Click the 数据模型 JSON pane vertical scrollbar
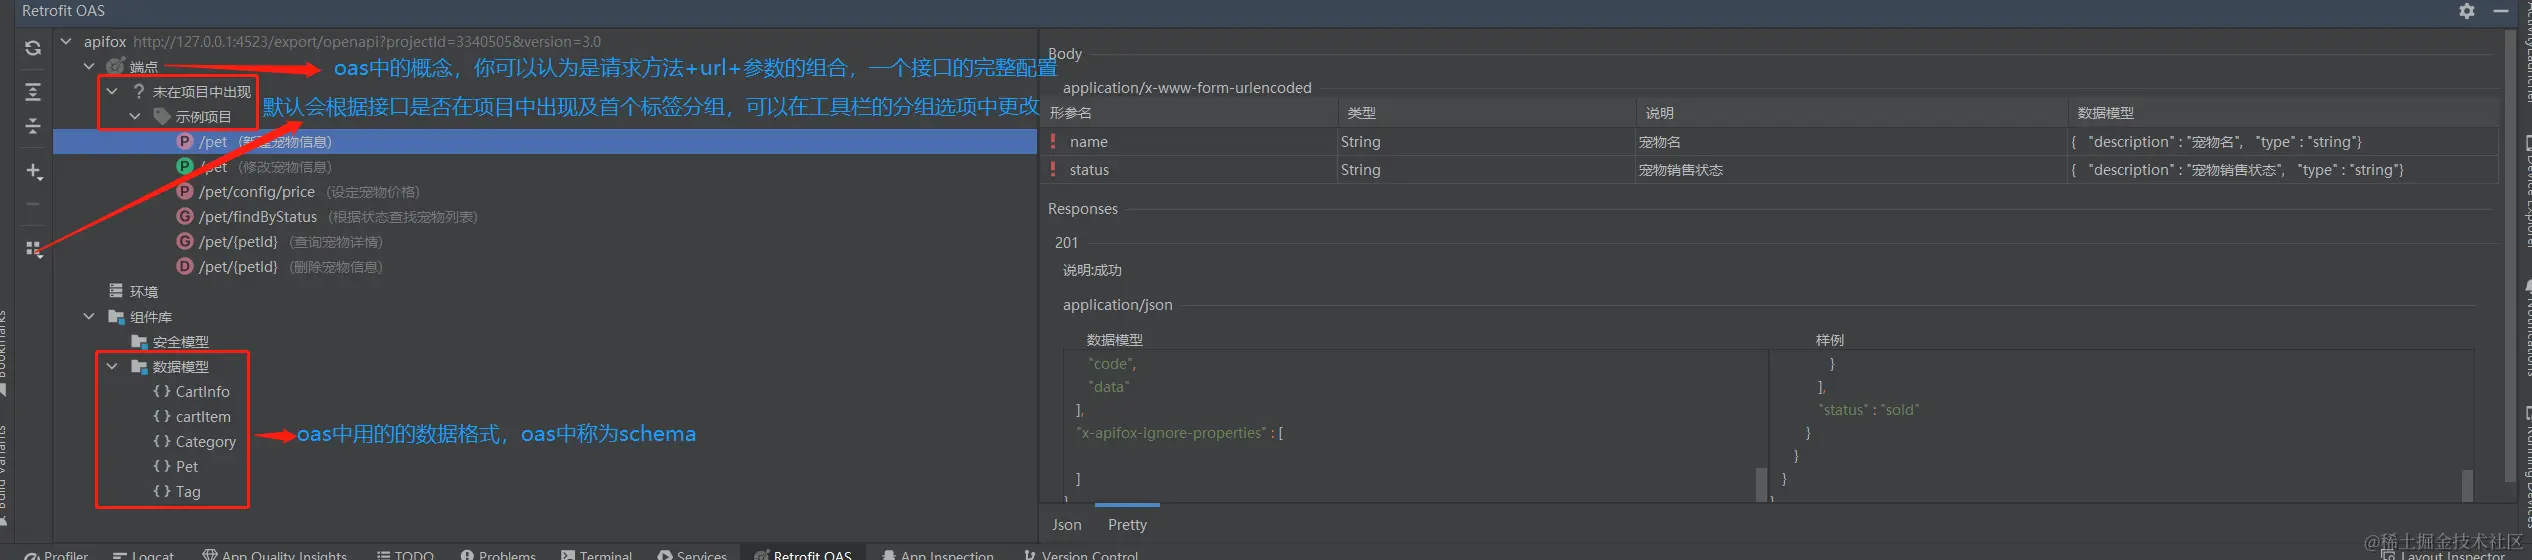The height and width of the screenshot is (560, 2532). click(1761, 484)
